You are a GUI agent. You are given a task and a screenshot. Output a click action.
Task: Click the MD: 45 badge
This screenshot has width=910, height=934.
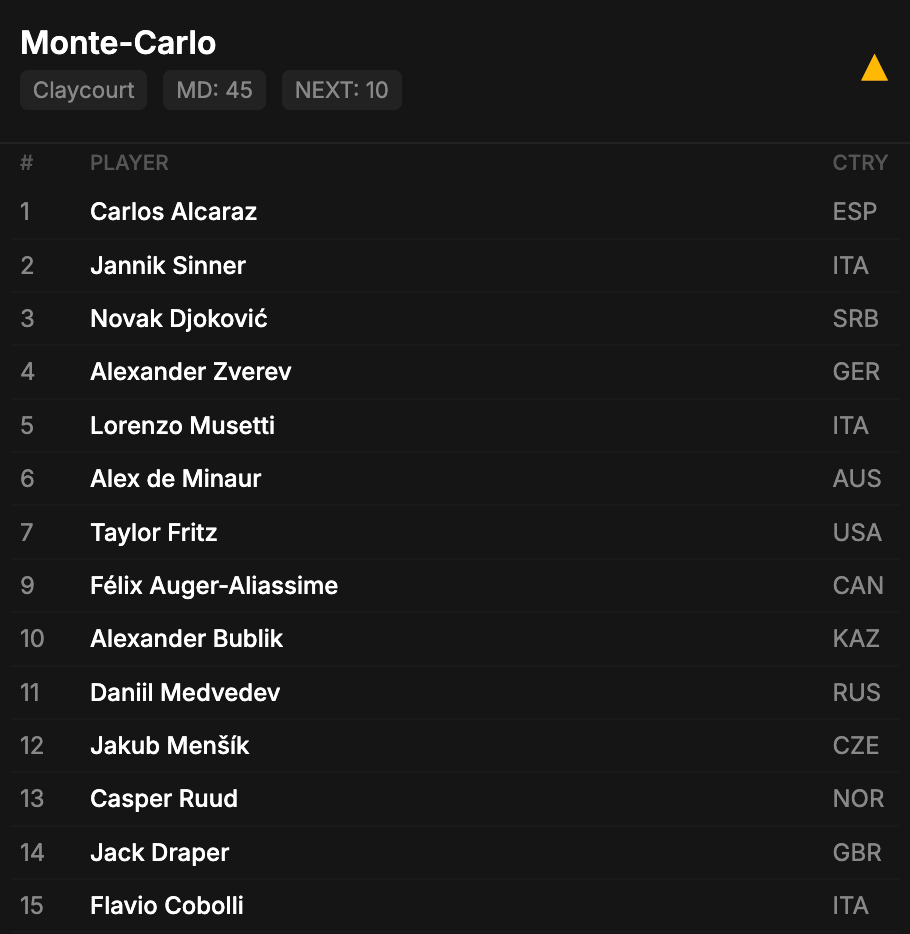tap(214, 90)
